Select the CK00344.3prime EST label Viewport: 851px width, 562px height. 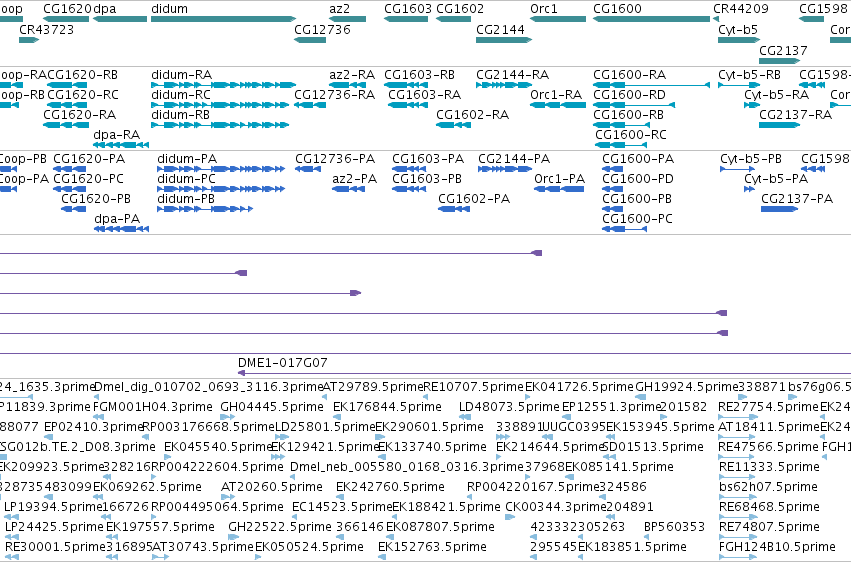555,506
